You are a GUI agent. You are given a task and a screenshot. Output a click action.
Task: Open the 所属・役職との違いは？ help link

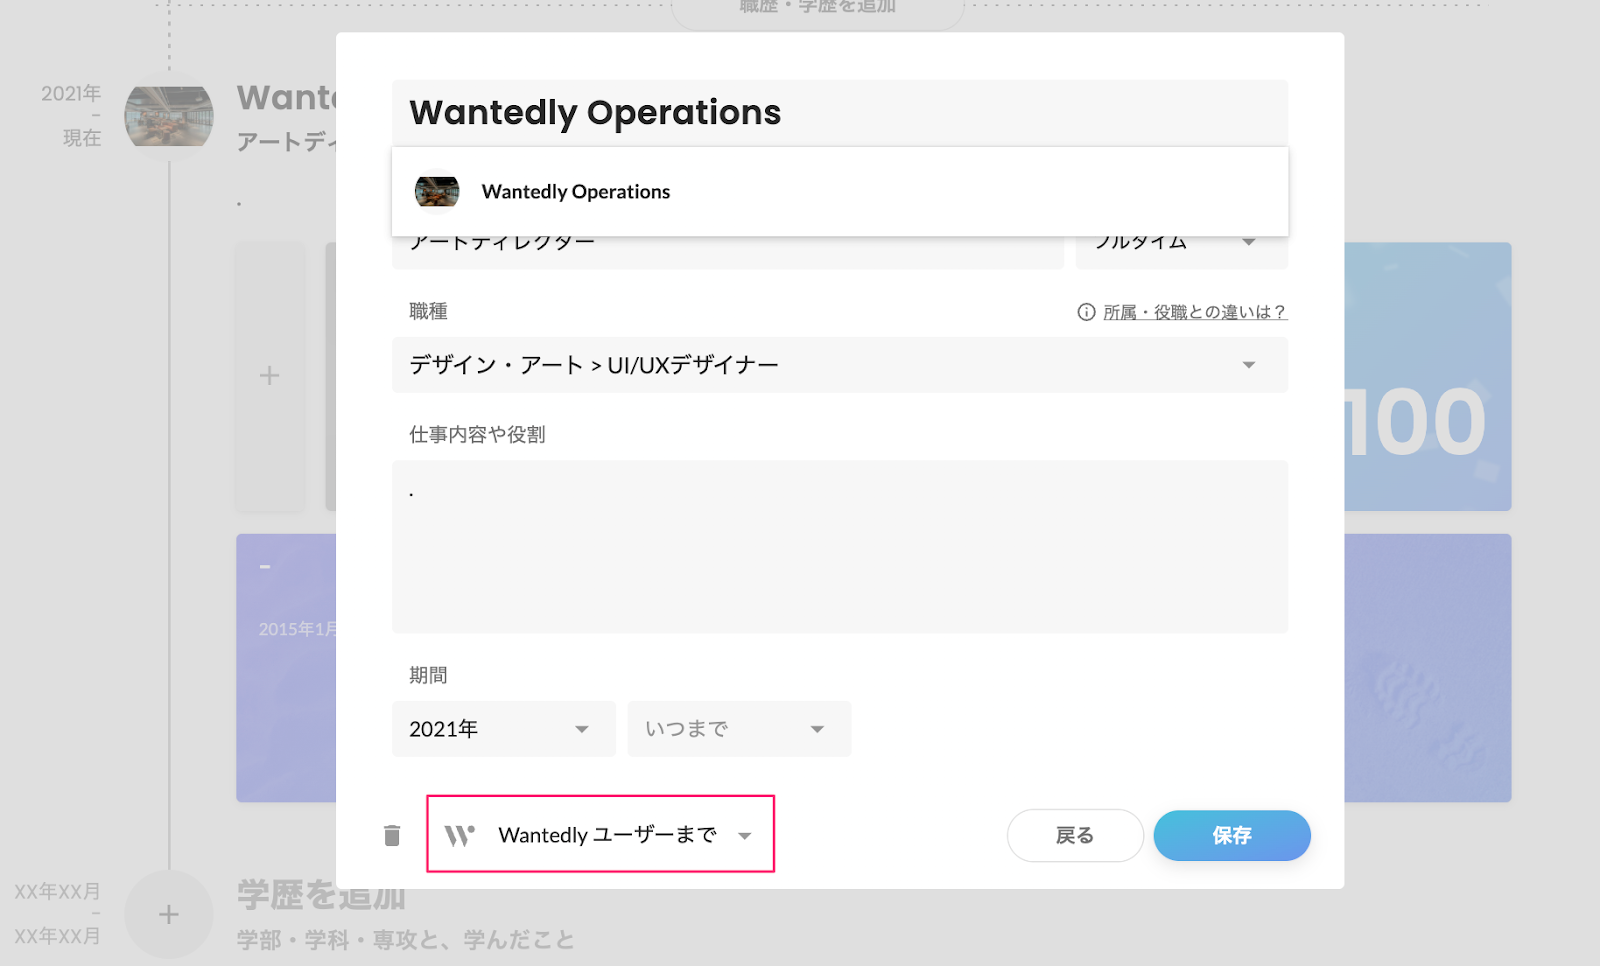(1194, 312)
